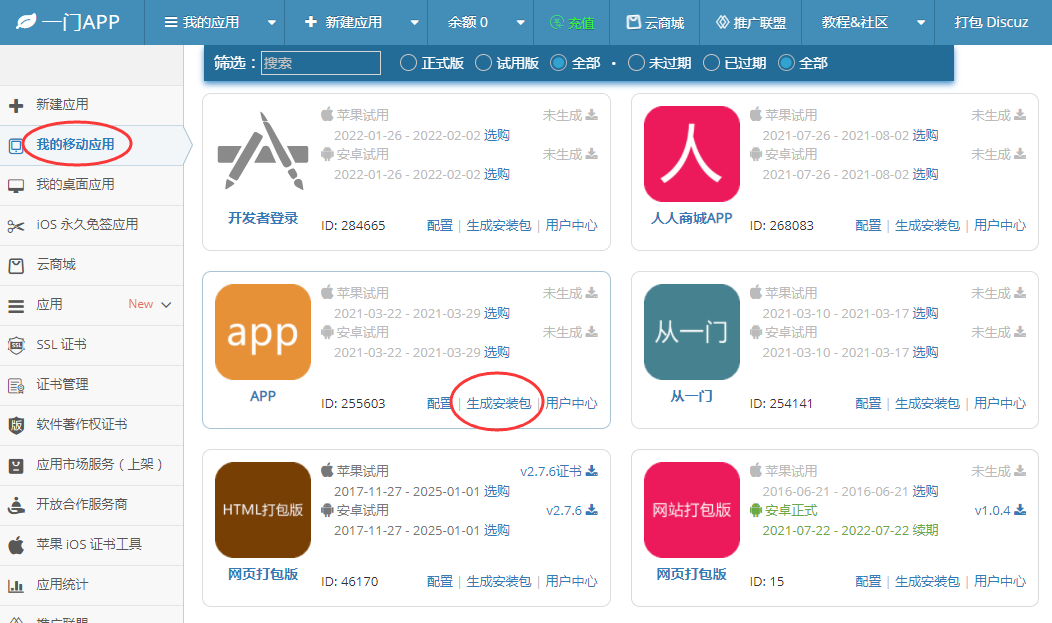Click the 人人商城APP name link
The width and height of the screenshot is (1052, 623).
(692, 218)
